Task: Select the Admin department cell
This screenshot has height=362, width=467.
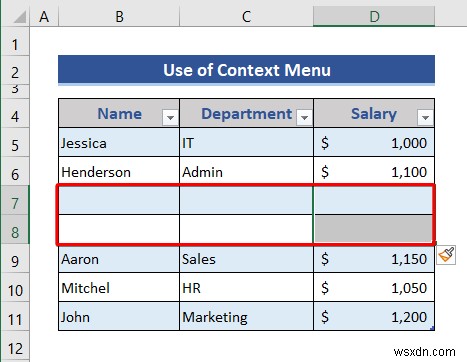Action: [x=246, y=171]
